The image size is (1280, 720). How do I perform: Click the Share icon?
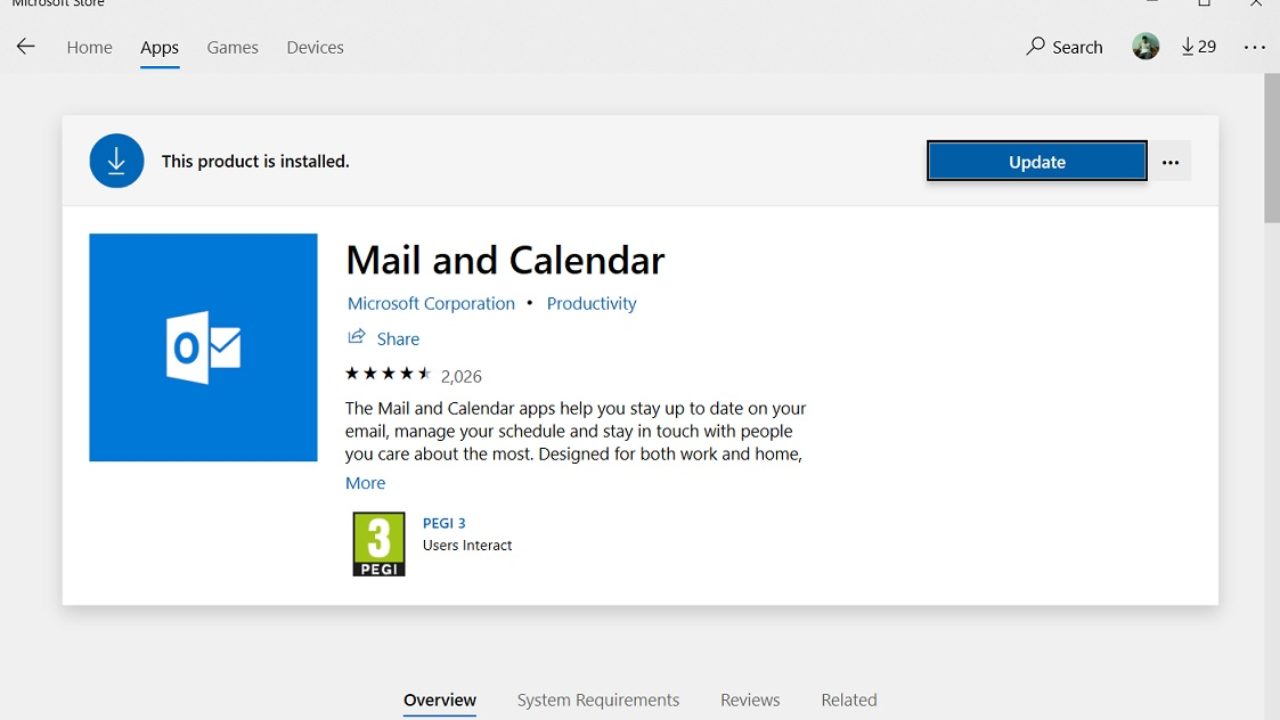(356, 338)
